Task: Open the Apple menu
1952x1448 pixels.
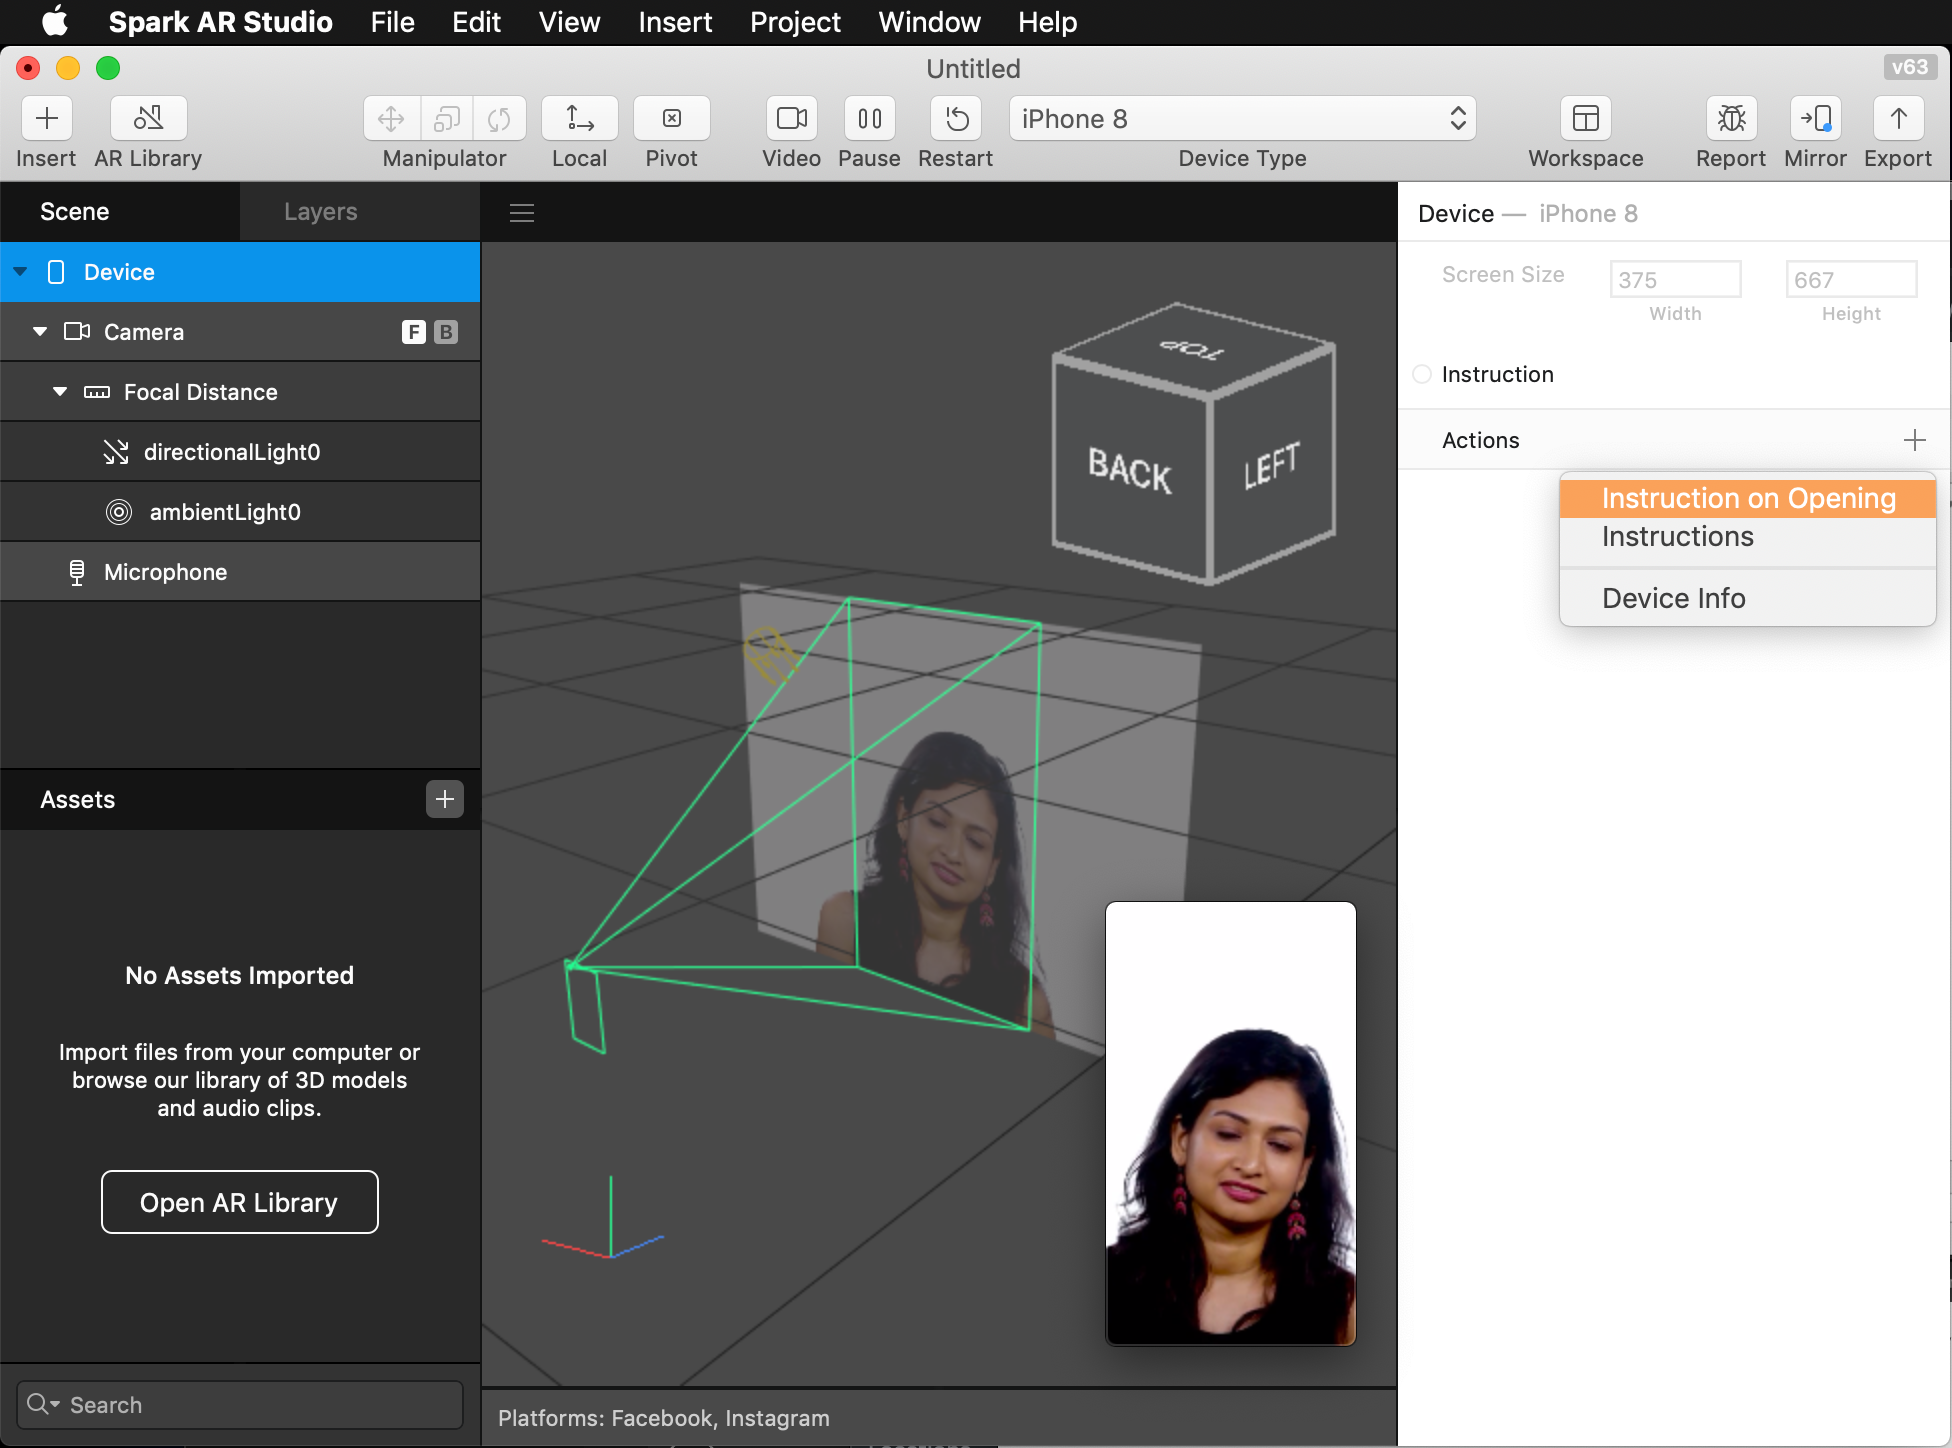Action: coord(55,21)
